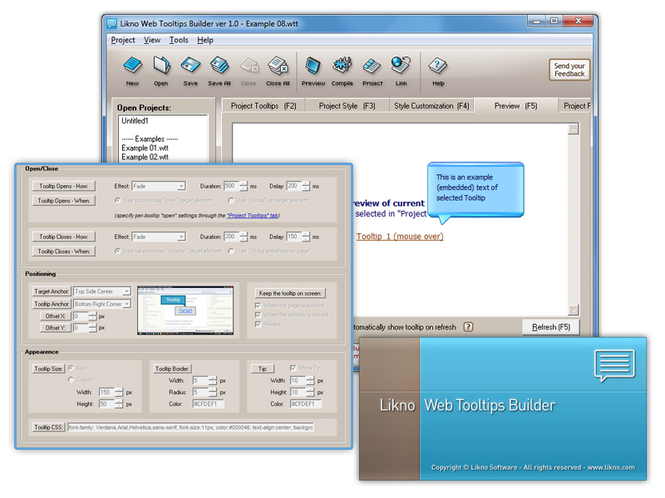Toggle the Show Tip checkbox
The width and height of the screenshot is (665, 498).
coord(293,368)
